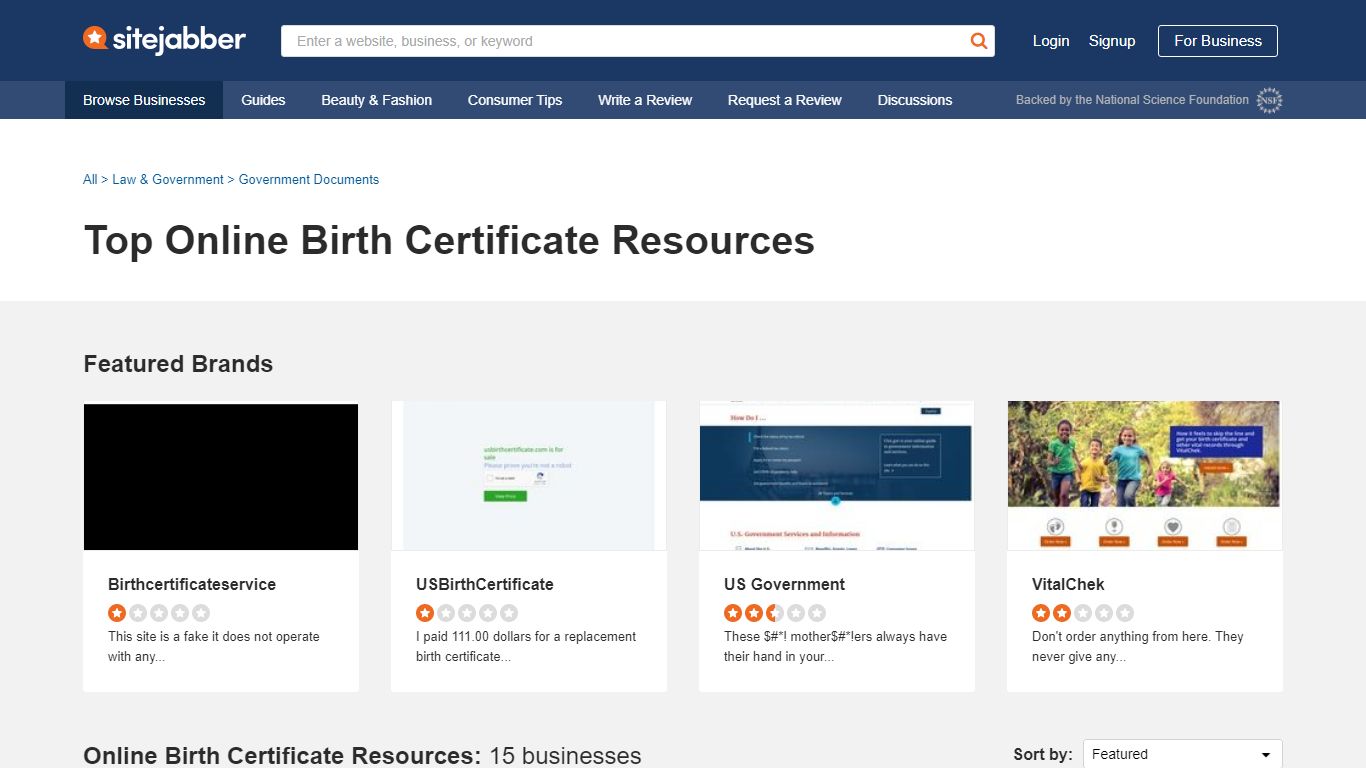Open Consumer Tips nav item
The image size is (1366, 768).
click(515, 100)
